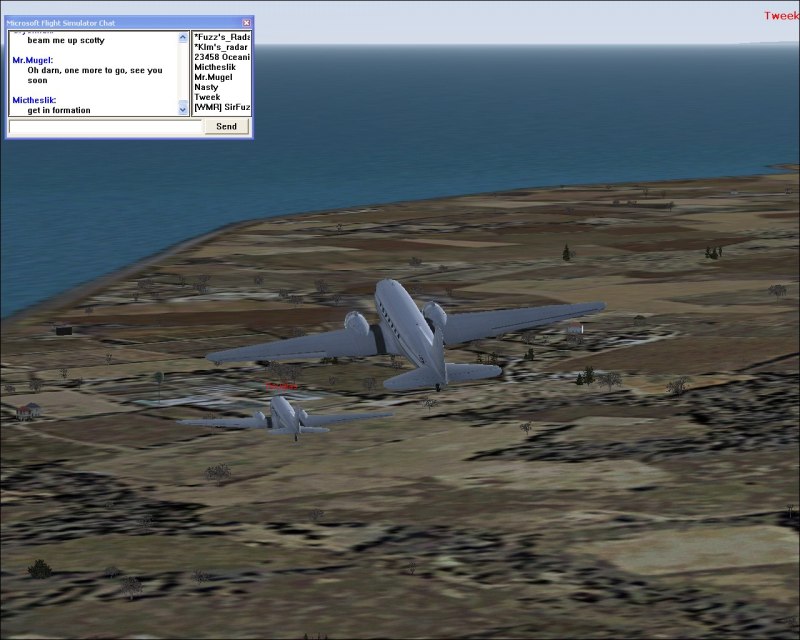This screenshot has height=640, width=800.
Task: Select *Klm's_radar in the player list
Action: [221, 47]
